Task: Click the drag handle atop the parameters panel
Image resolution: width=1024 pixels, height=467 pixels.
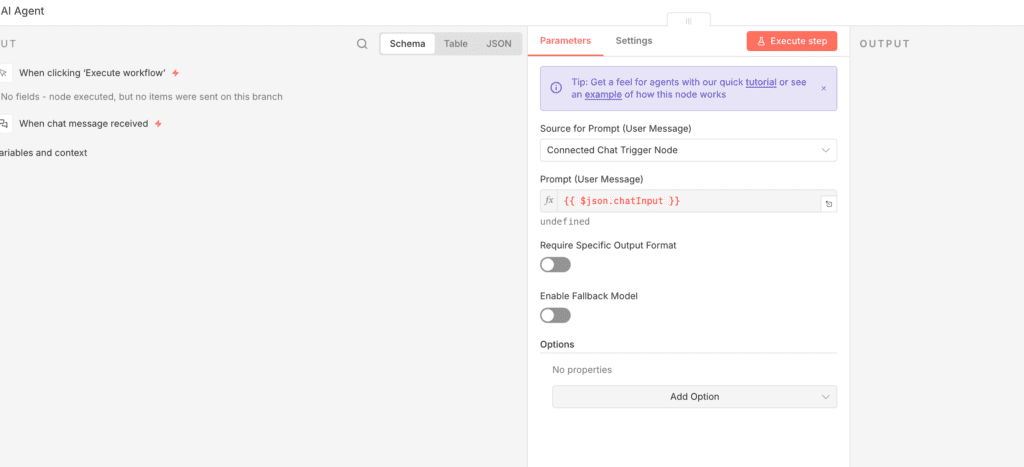Action: (x=689, y=20)
